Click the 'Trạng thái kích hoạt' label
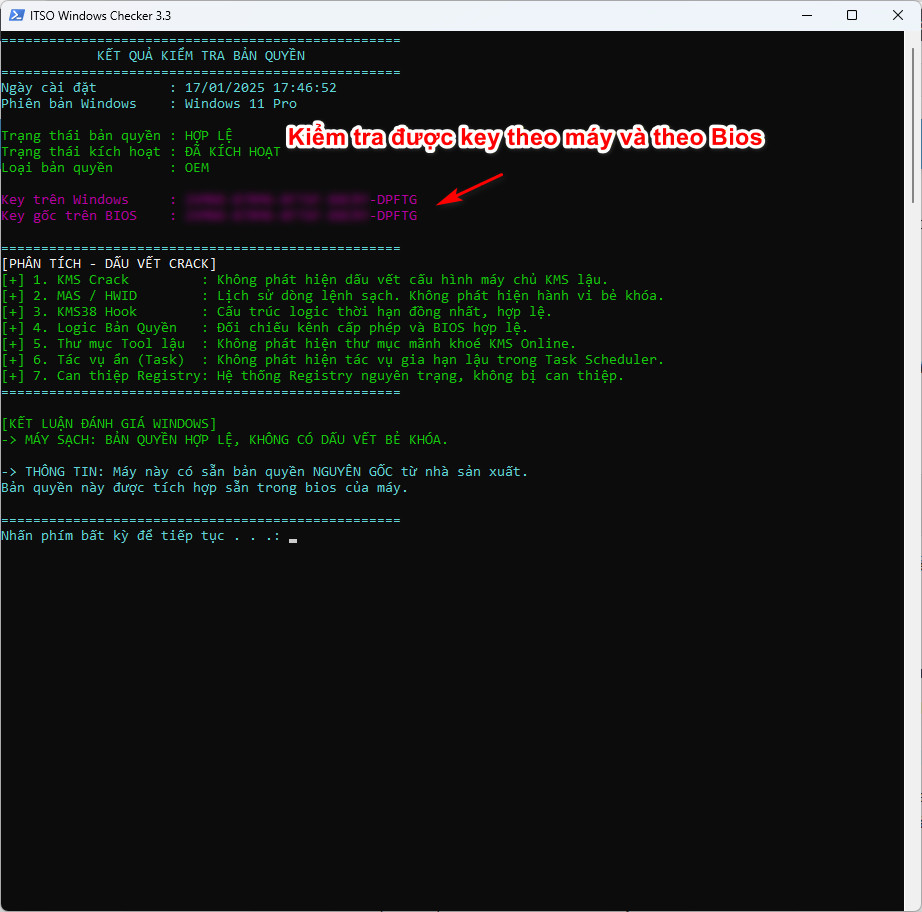This screenshot has height=912, width=922. (x=81, y=152)
